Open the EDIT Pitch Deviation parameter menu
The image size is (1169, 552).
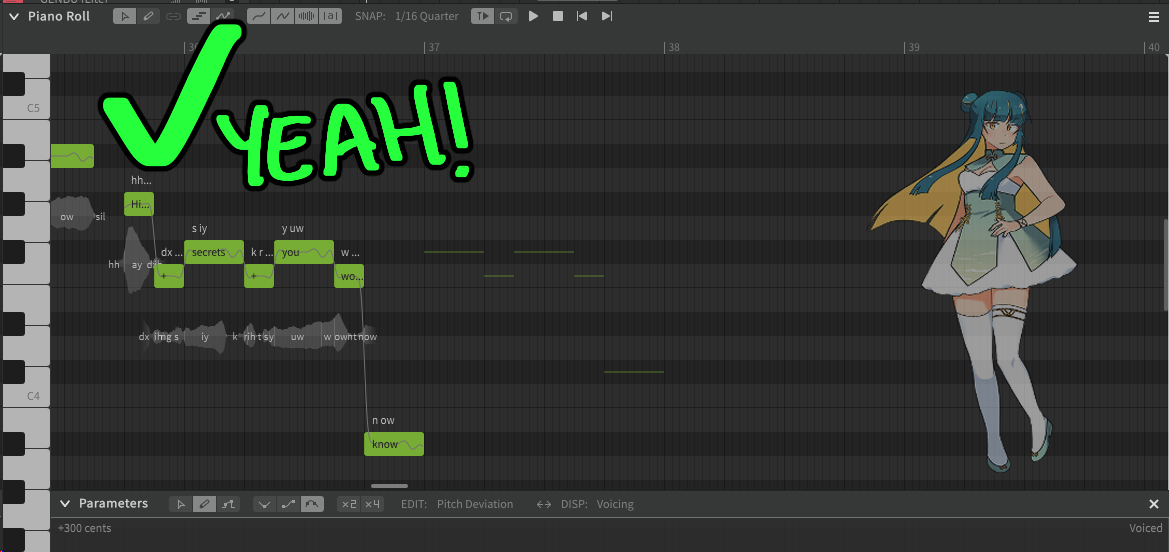(x=474, y=504)
